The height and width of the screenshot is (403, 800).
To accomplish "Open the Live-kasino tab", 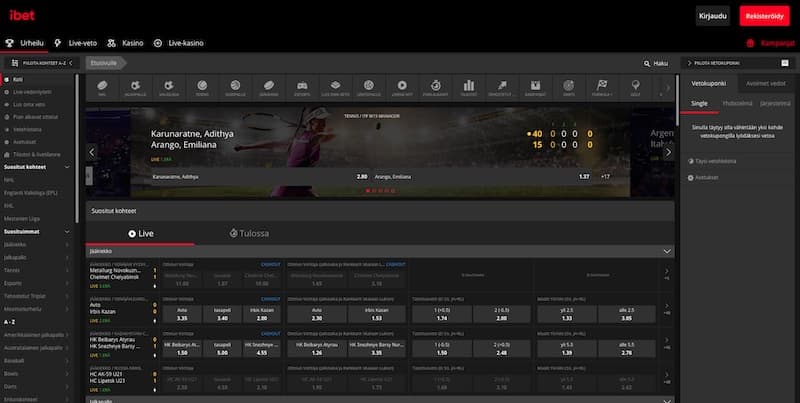I will click(x=179, y=43).
